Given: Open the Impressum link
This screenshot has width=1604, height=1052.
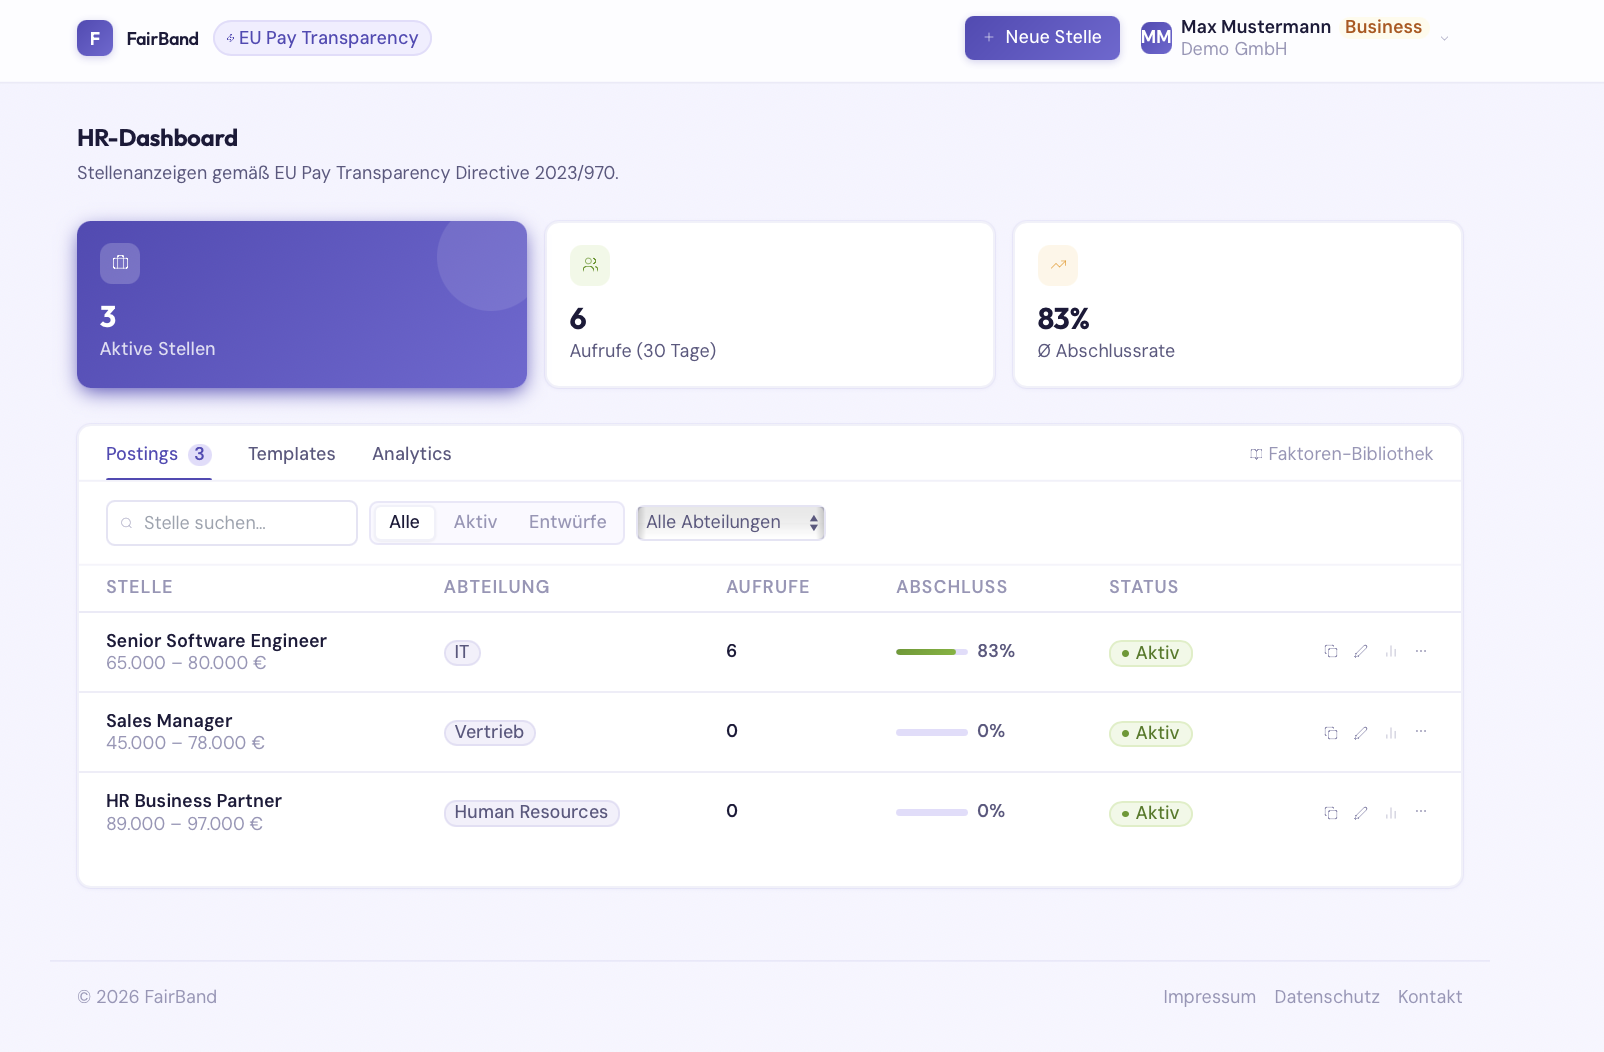Looking at the screenshot, I should (x=1209, y=997).
